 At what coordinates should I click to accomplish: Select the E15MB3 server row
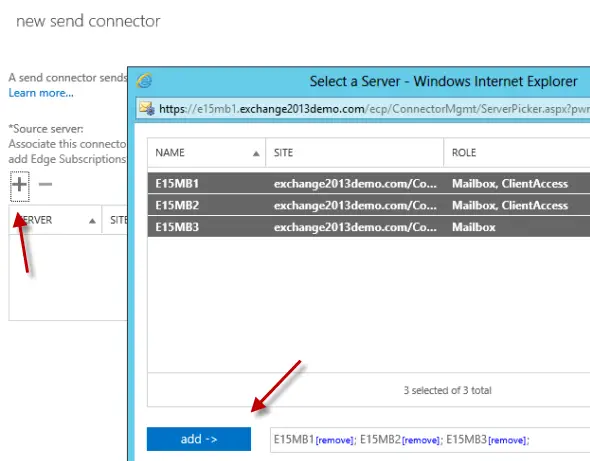[369, 227]
